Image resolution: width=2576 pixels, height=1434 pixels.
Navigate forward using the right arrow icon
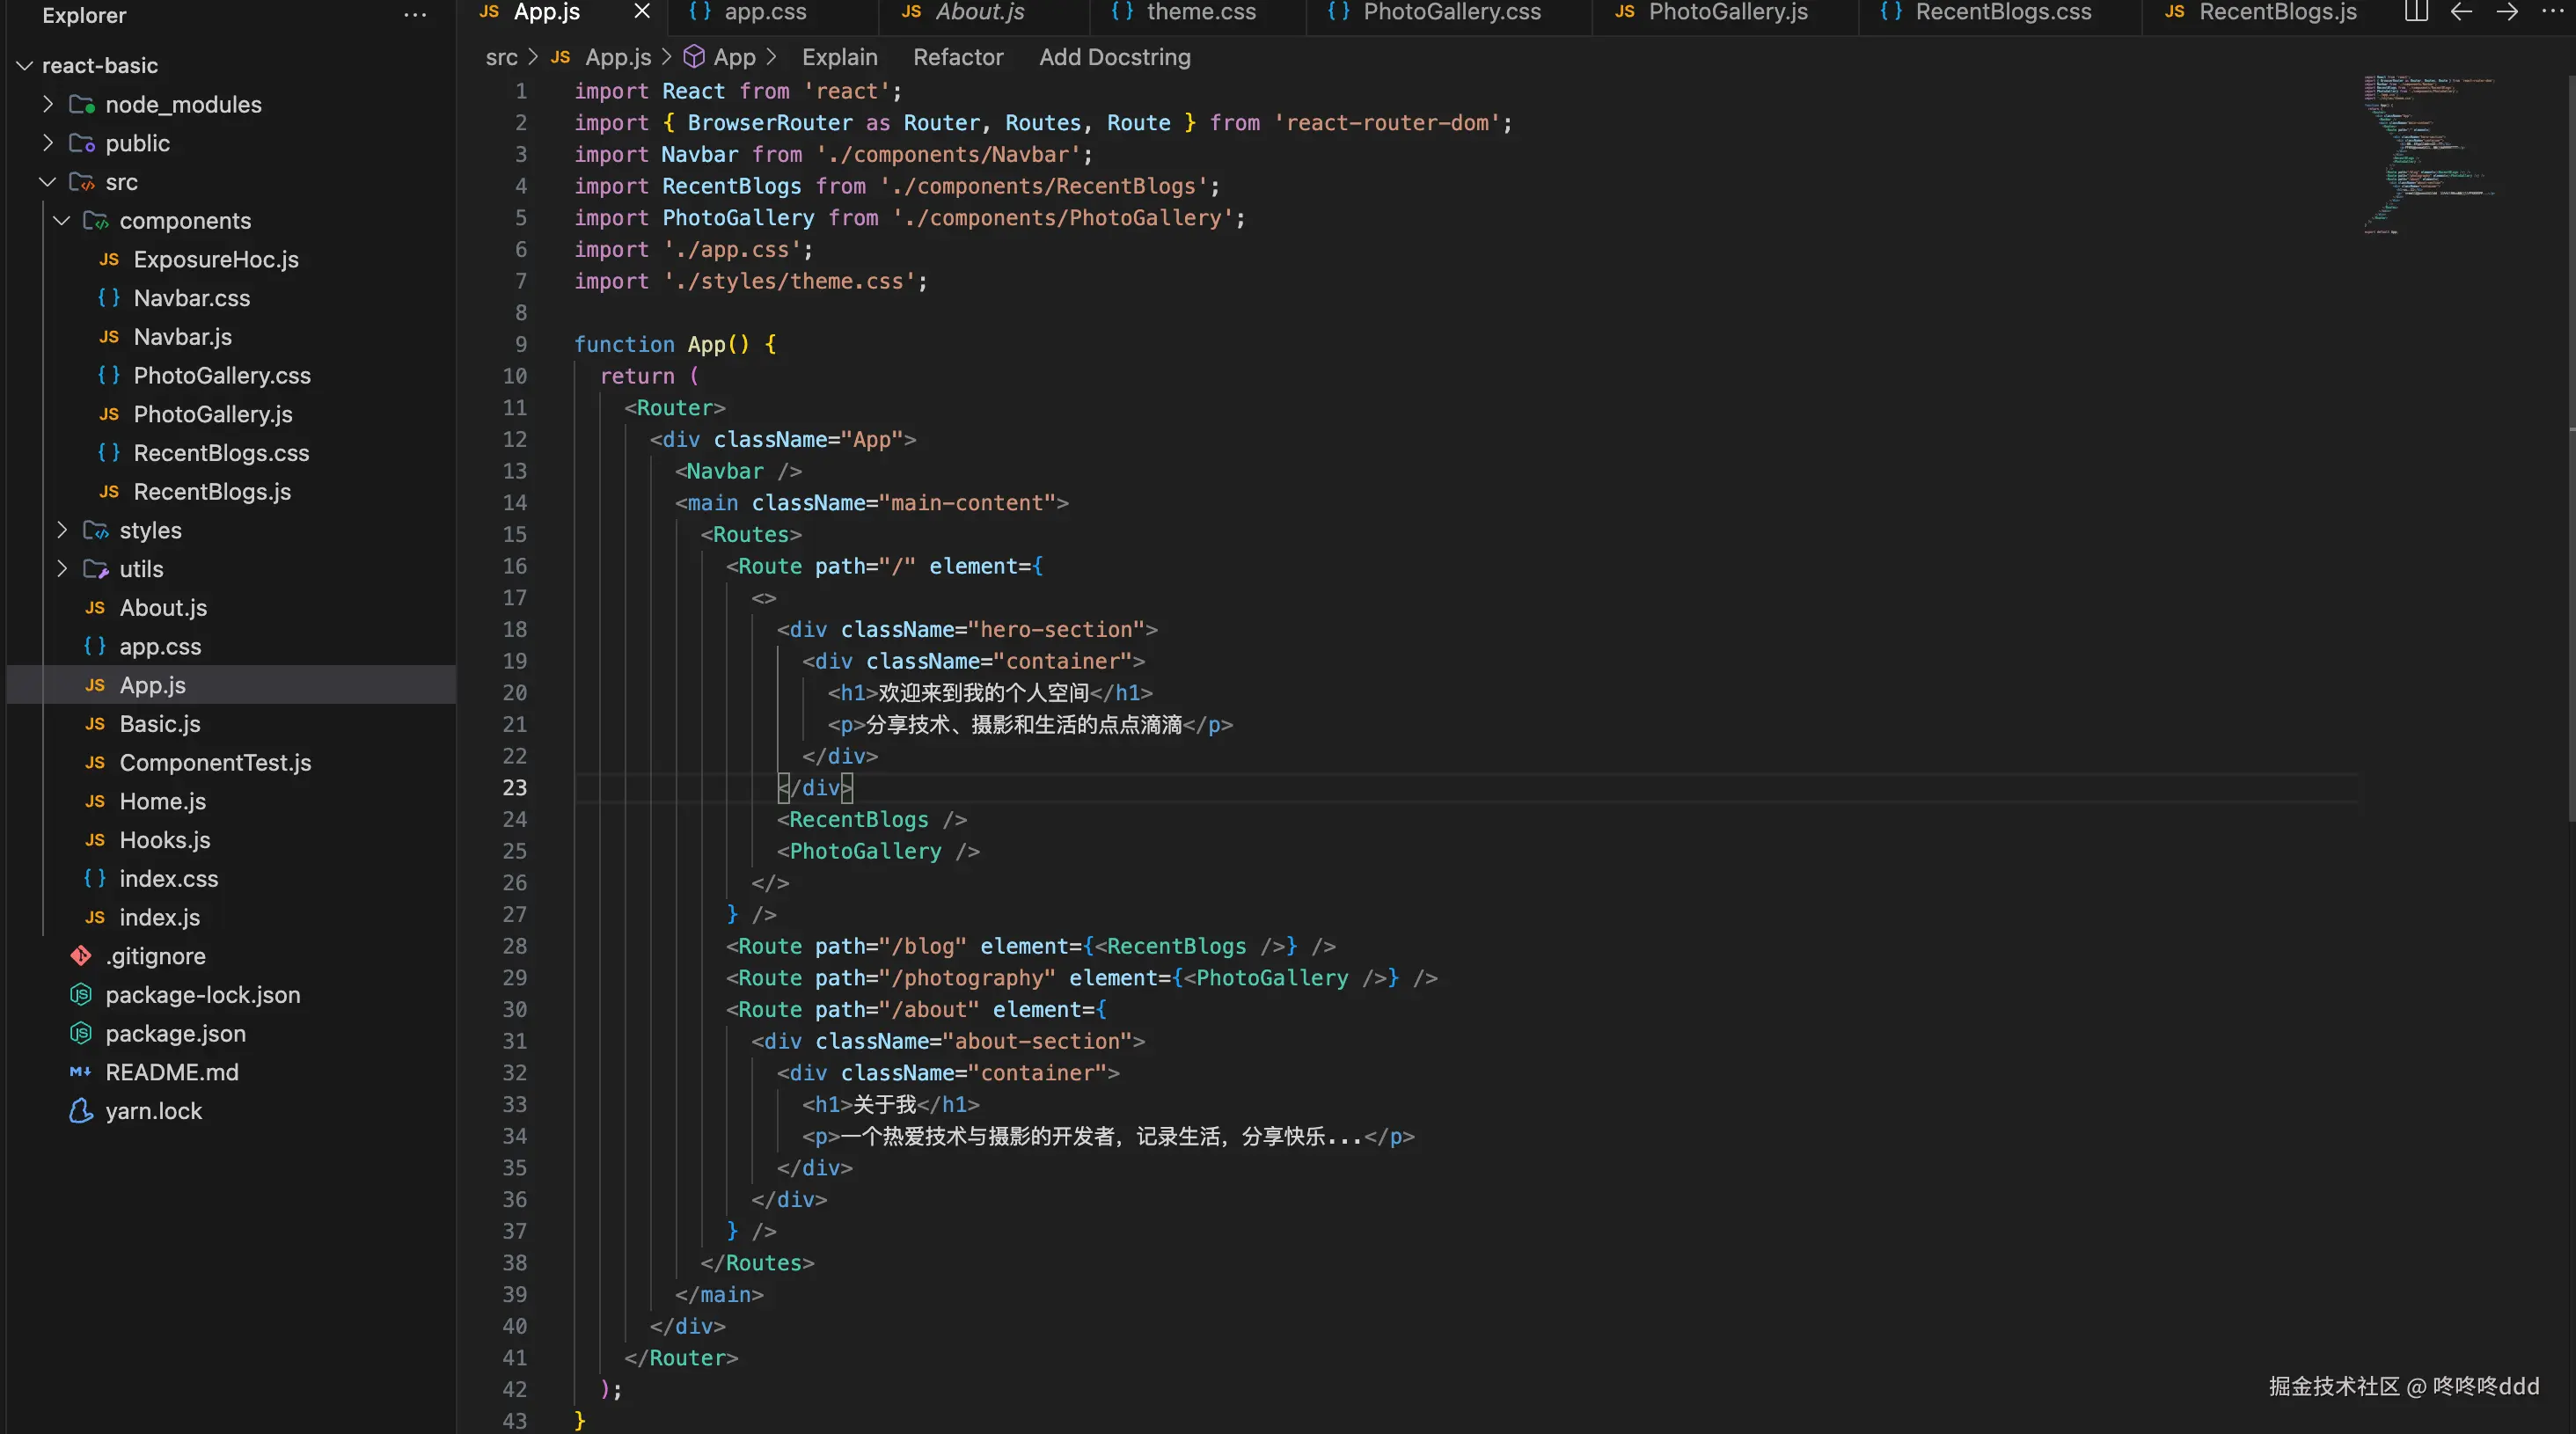coord(2508,13)
